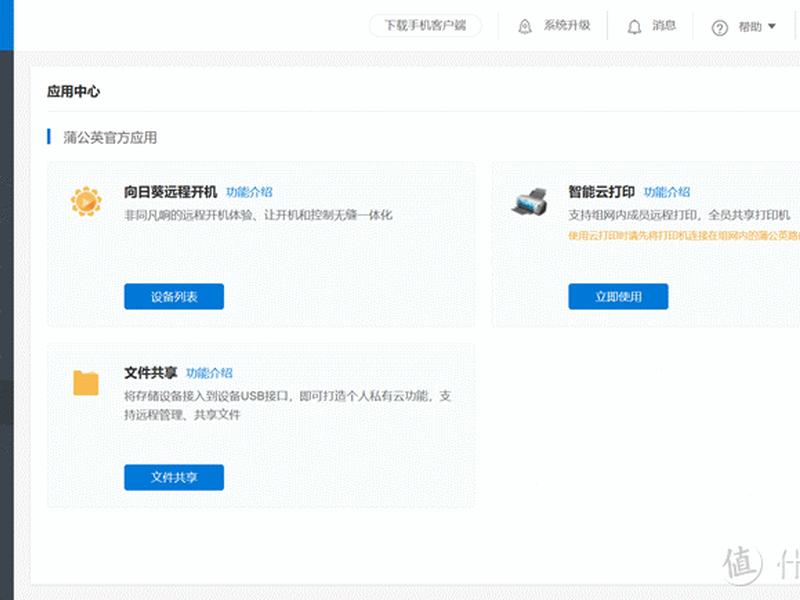The width and height of the screenshot is (800, 600).
Task: Open 功能介绍 link for 文件共享
Action: tap(209, 373)
